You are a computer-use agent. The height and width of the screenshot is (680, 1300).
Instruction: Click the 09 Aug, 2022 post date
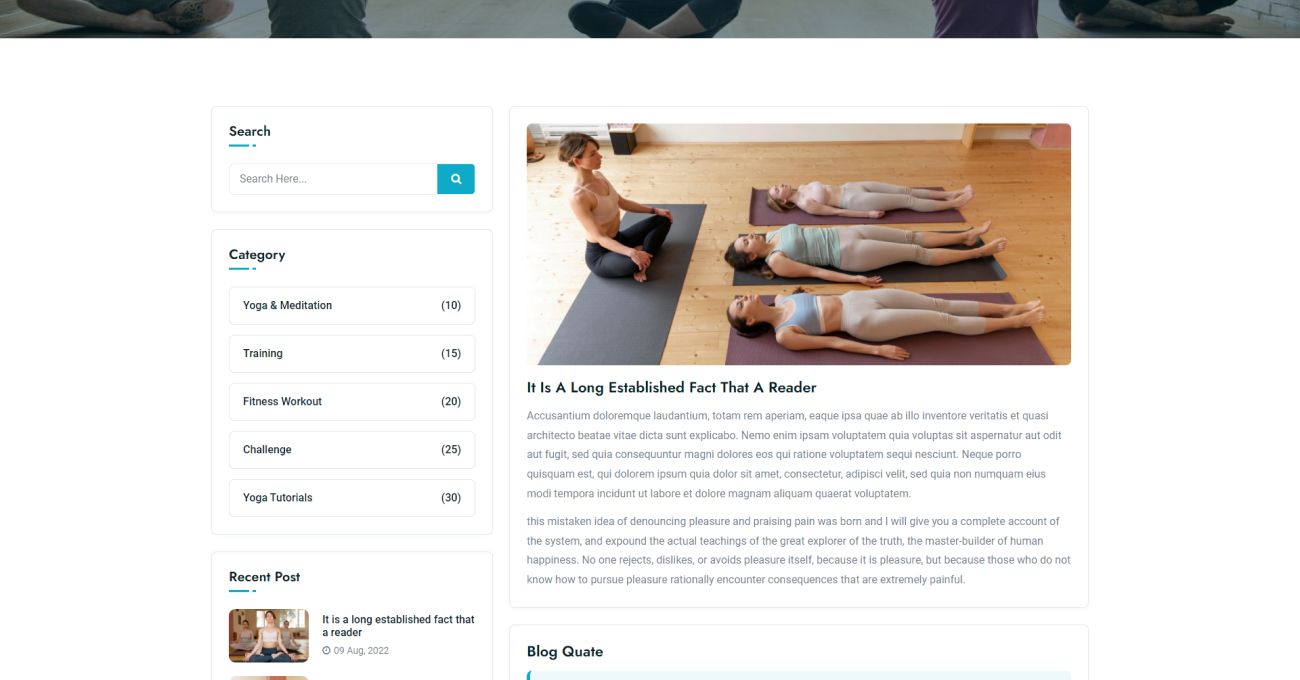[361, 651]
